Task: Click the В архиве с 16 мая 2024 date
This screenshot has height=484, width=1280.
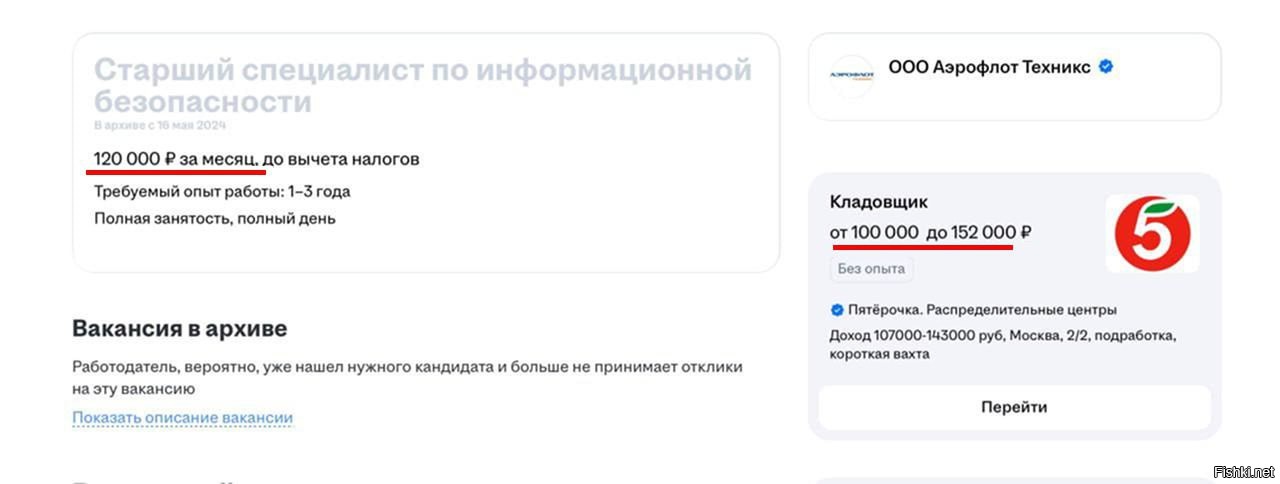Action: 160,126
